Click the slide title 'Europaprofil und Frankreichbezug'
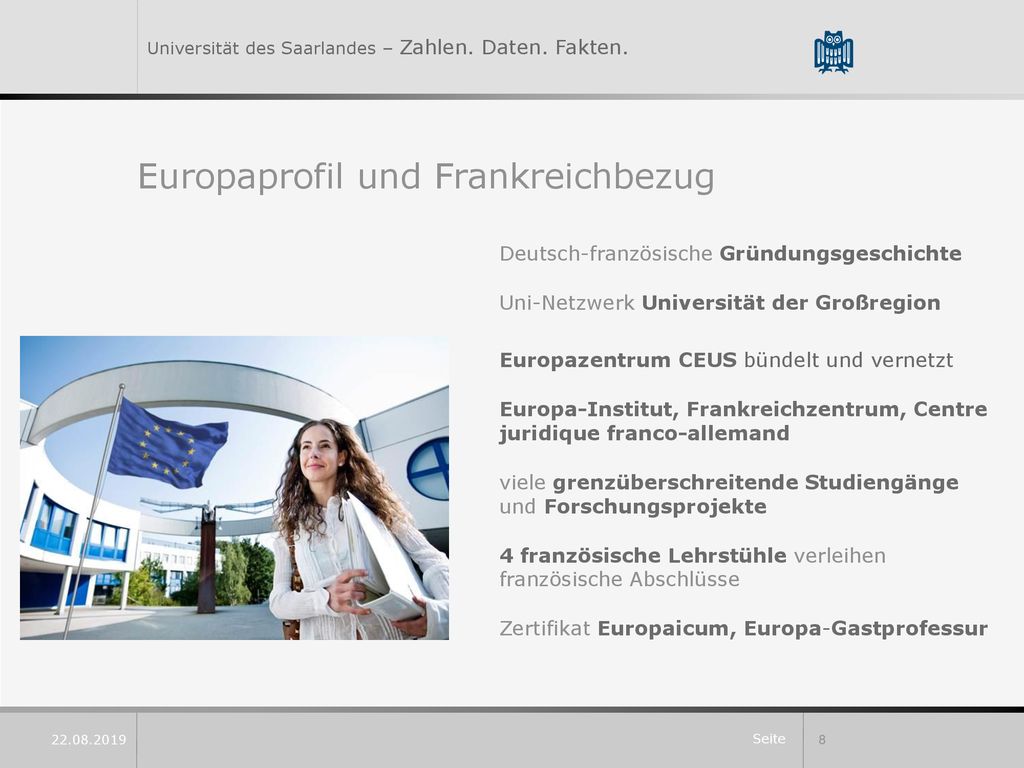The height and width of the screenshot is (768, 1024). coord(426,178)
